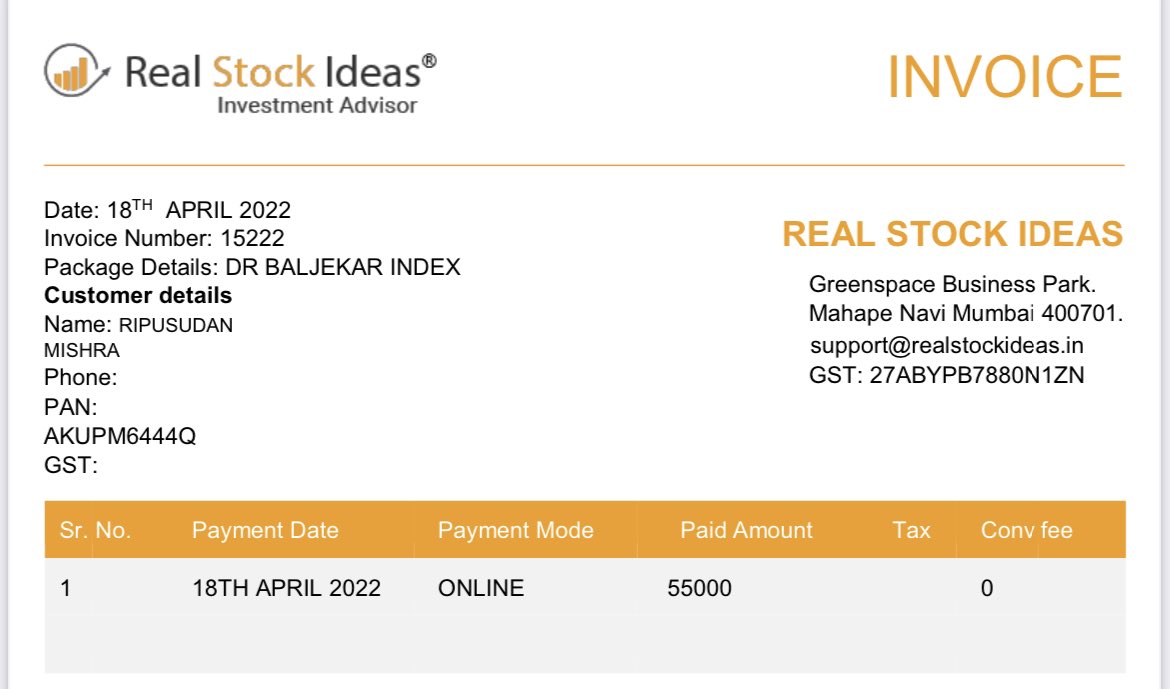Viewport: 1170px width, 689px height.
Task: Click the 'Paid Amount' column header
Action: click(746, 530)
